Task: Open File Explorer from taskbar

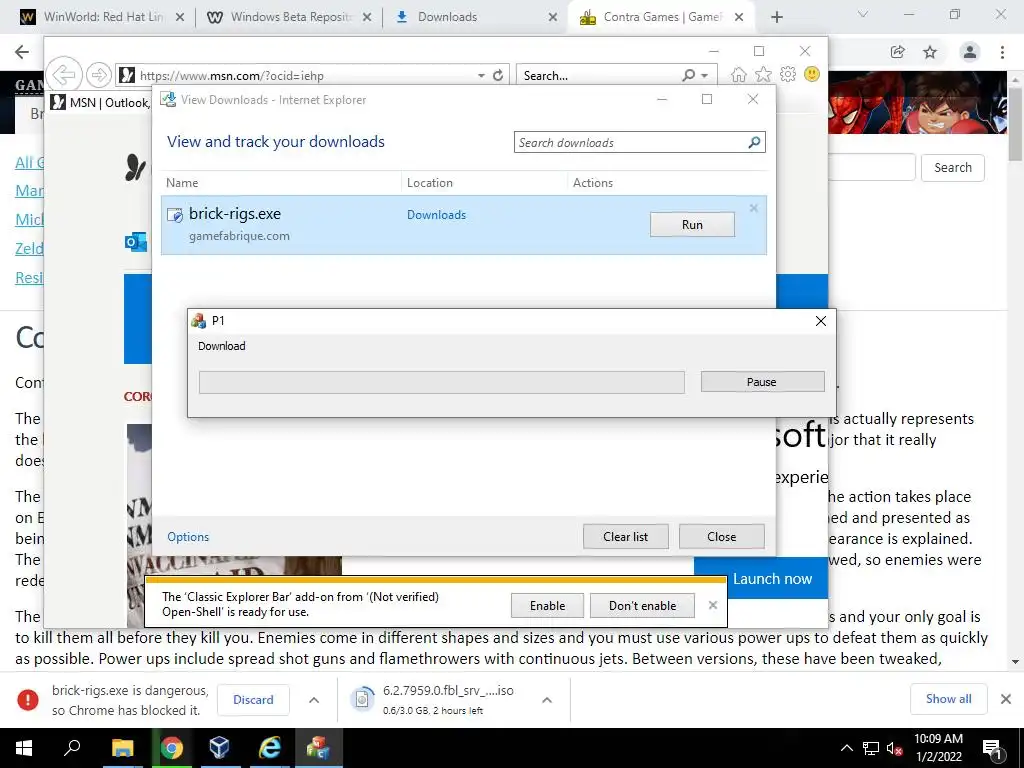Action: [122, 748]
